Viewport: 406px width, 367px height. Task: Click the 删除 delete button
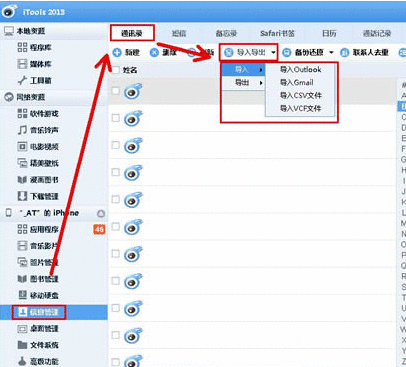coord(163,53)
